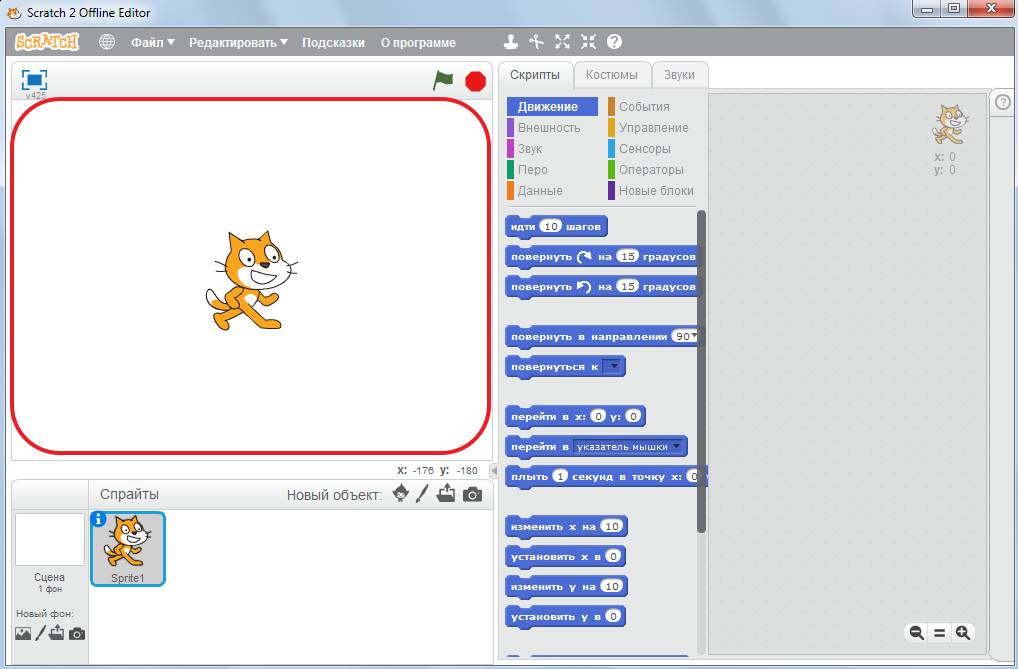Click seconds field in плыть block
Image resolution: width=1018 pixels, height=669 pixels.
[x=560, y=476]
